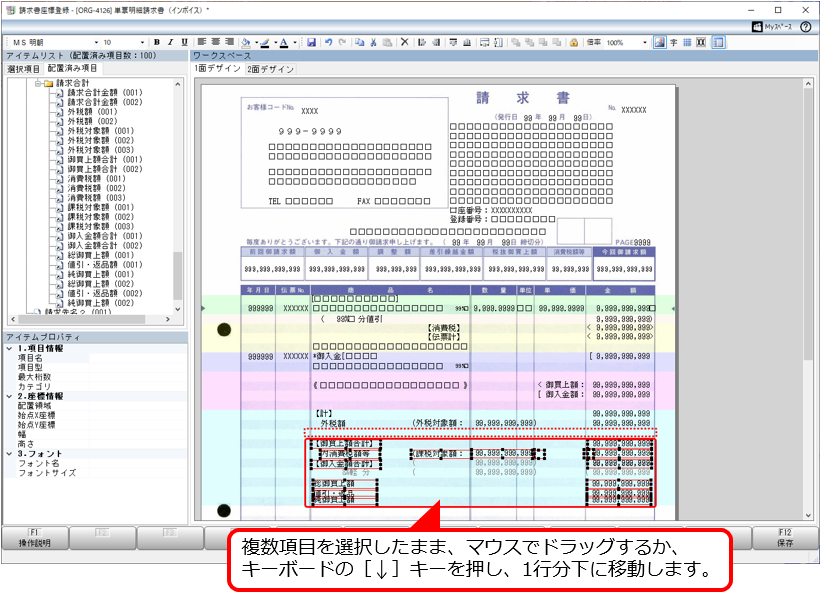
Task: Set text alignment to right
Action: tap(229, 42)
